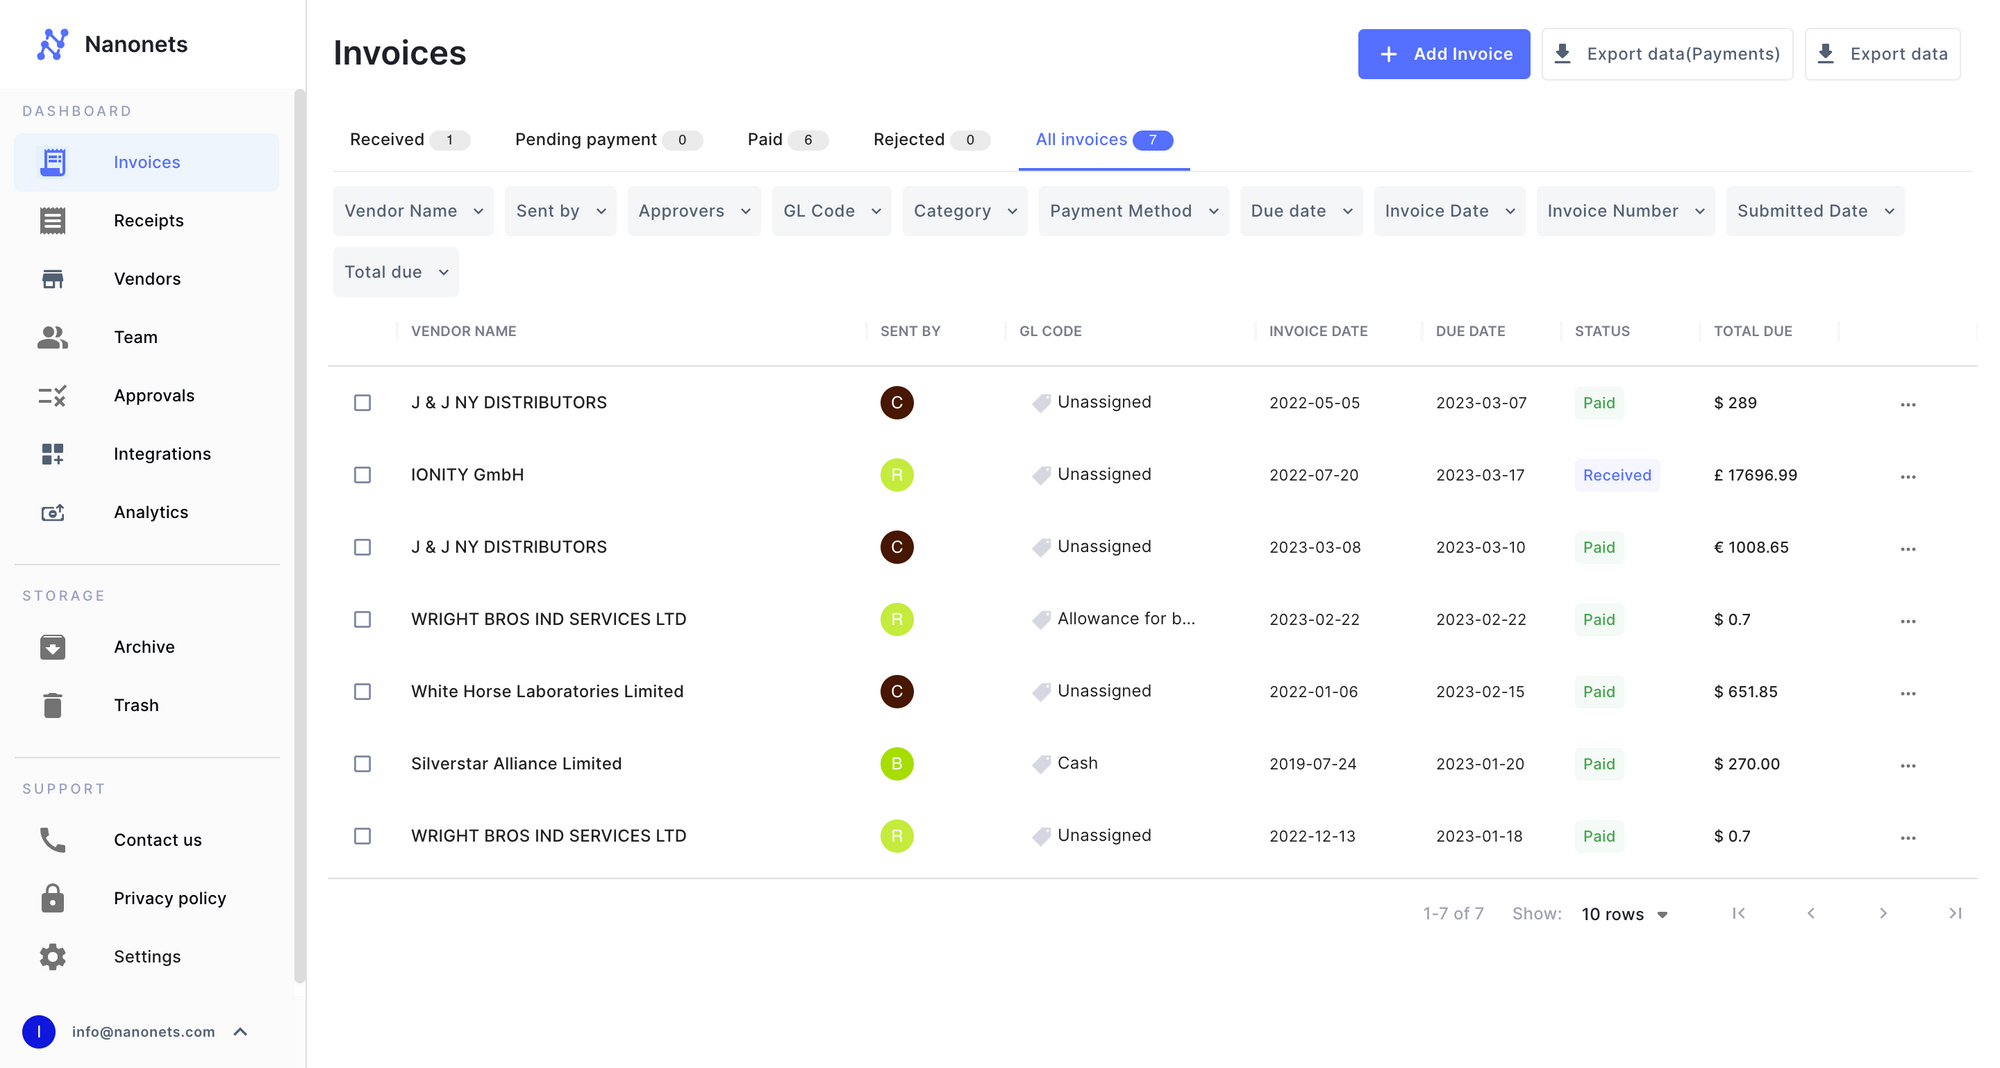Screen dimensions: 2000x1068
Task: Expand the Payment Method filter
Action: click(x=1133, y=211)
